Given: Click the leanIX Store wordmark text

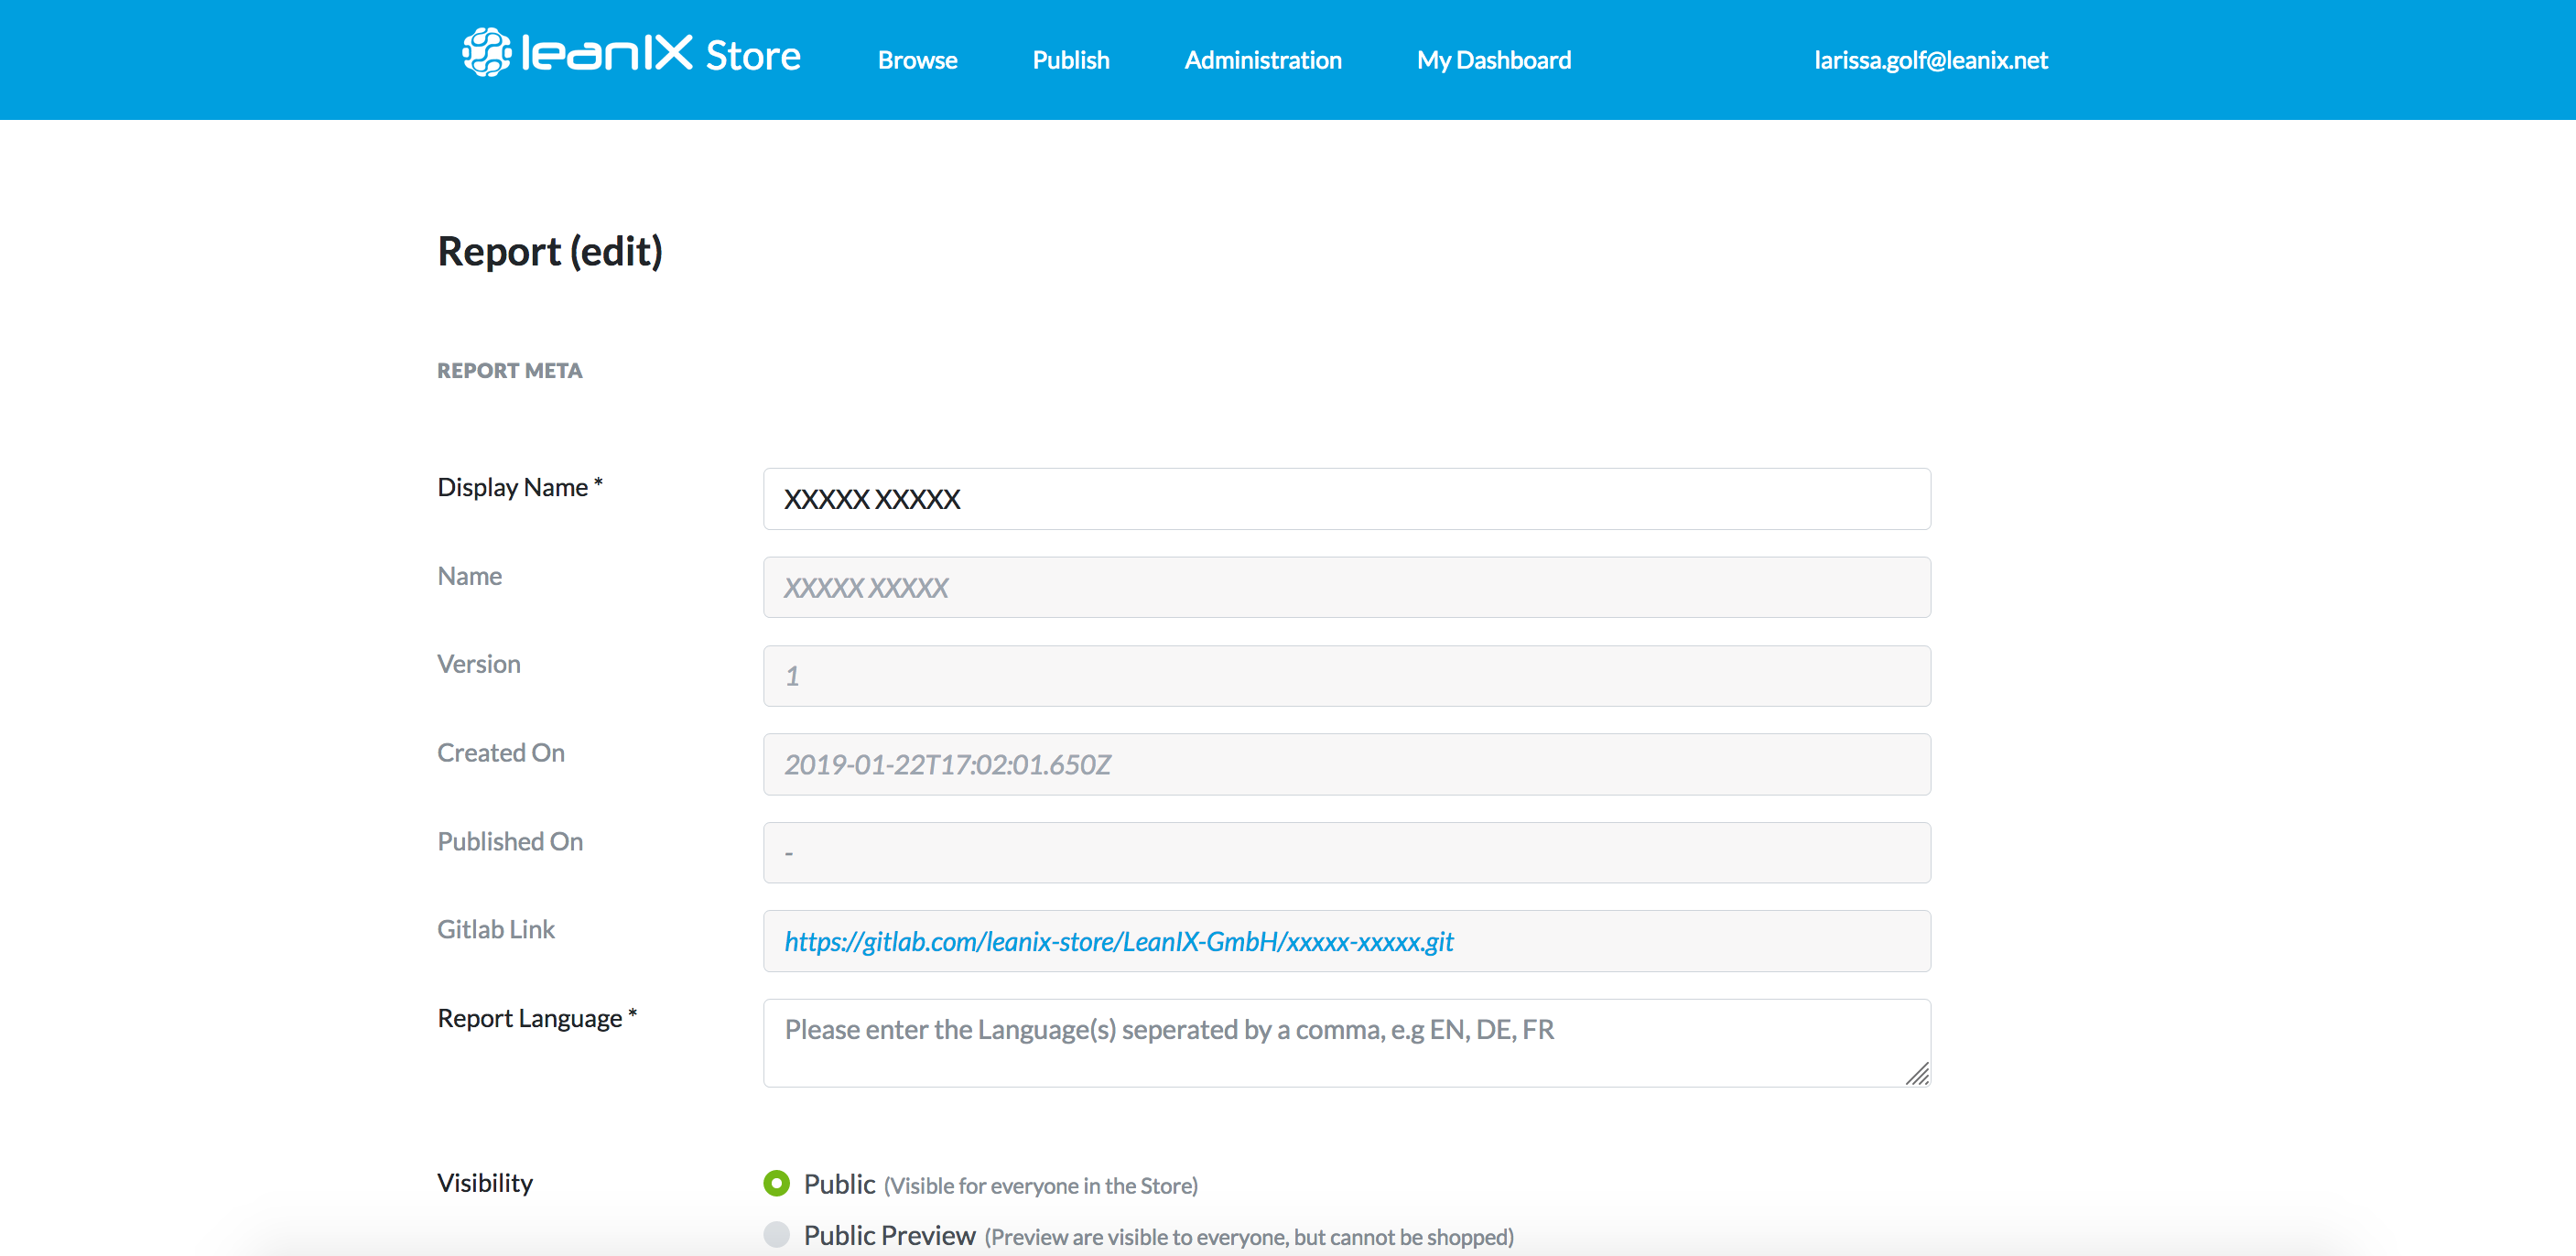Looking at the screenshot, I should point(660,54).
